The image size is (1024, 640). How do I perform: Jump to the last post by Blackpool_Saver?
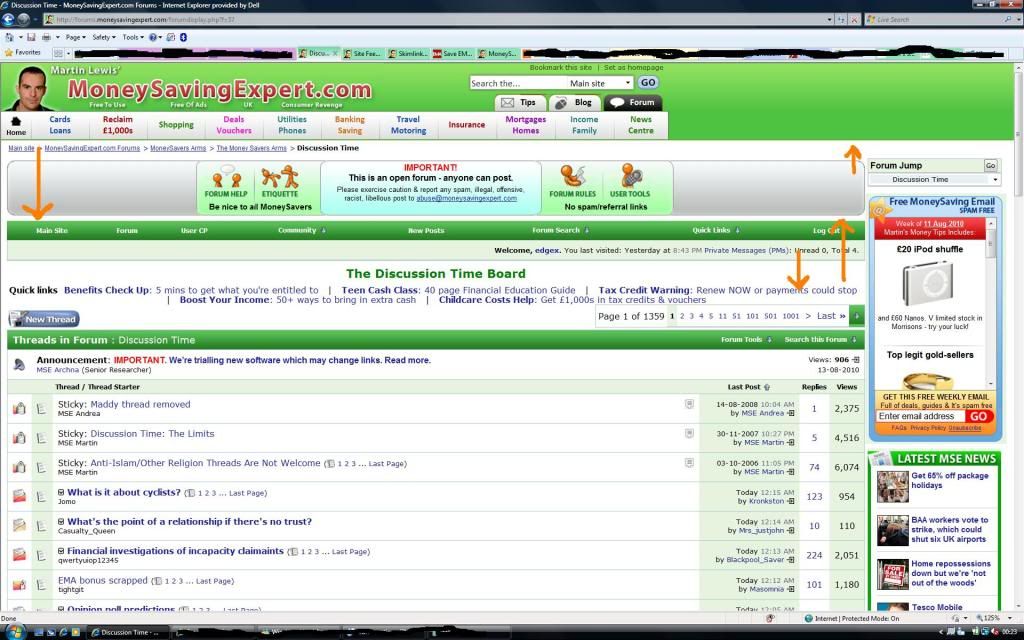791,560
